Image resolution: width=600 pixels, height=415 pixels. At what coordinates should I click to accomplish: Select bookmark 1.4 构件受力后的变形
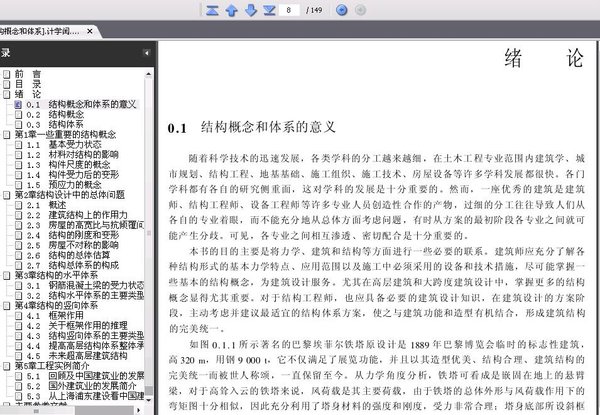click(x=72, y=175)
